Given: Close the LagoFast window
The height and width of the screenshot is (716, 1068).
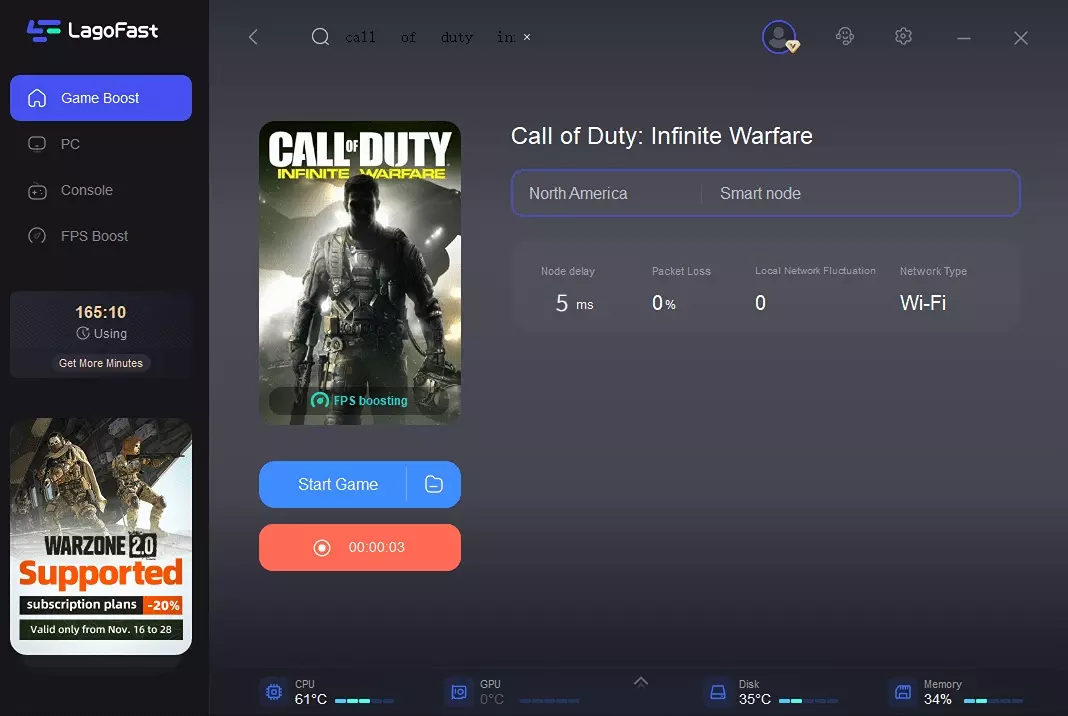Looking at the screenshot, I should click(1020, 38).
